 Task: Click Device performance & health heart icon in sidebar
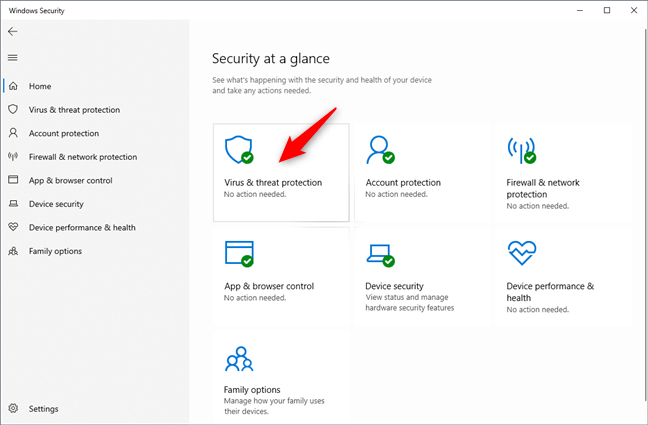13,227
